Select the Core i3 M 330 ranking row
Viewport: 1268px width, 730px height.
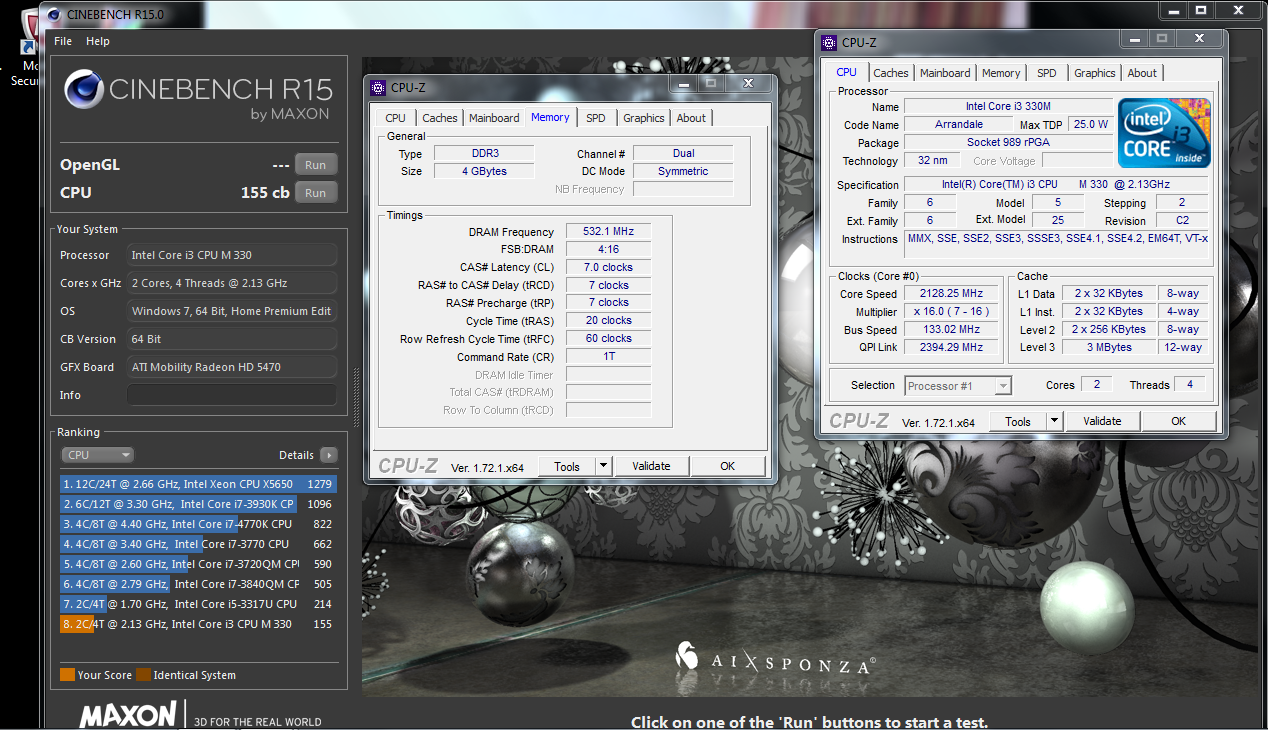[x=198, y=624]
